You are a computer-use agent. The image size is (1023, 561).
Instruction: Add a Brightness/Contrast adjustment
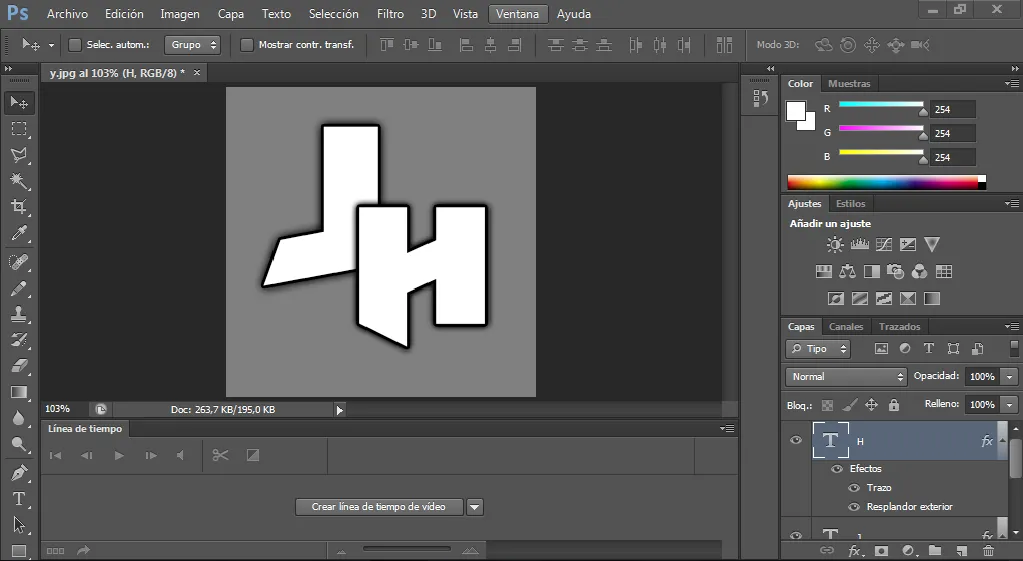835,245
